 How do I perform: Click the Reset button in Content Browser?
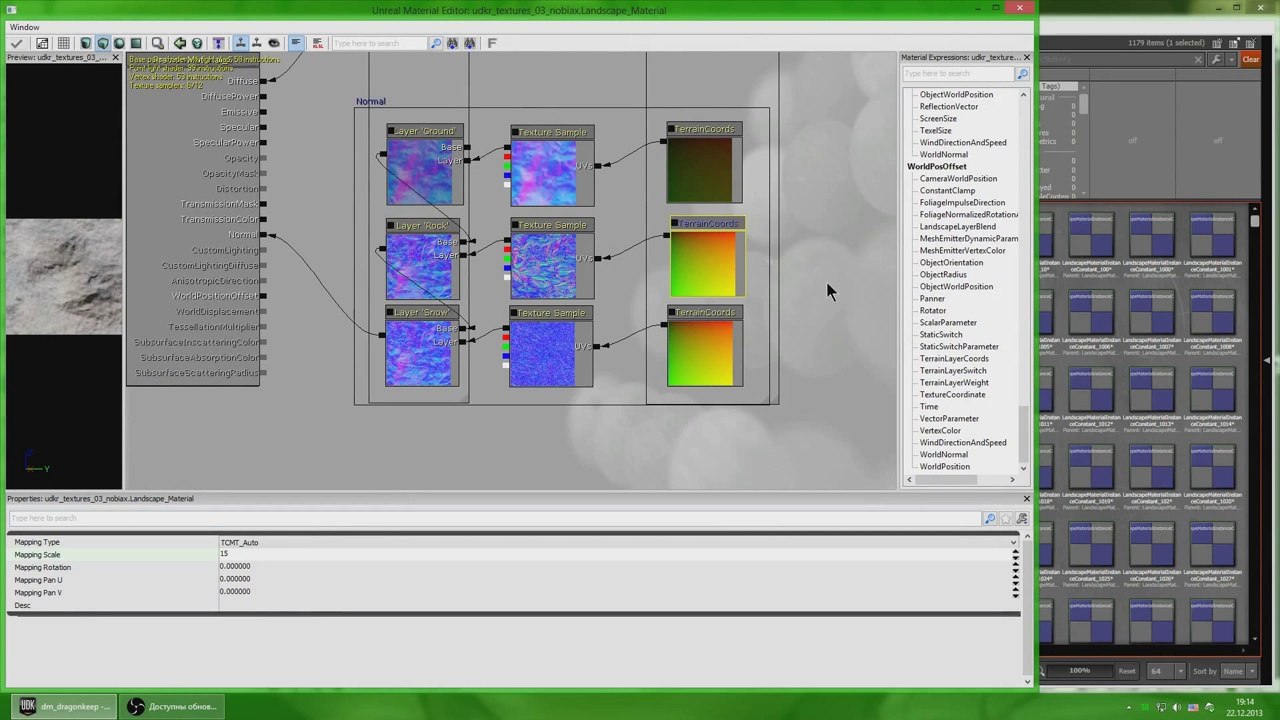[1127, 671]
